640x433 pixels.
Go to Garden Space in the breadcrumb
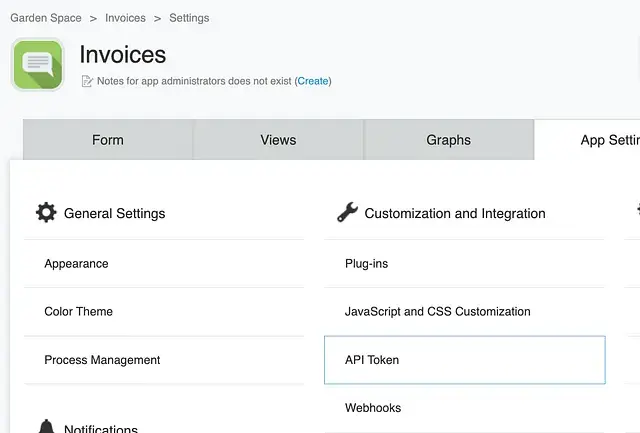pos(46,18)
